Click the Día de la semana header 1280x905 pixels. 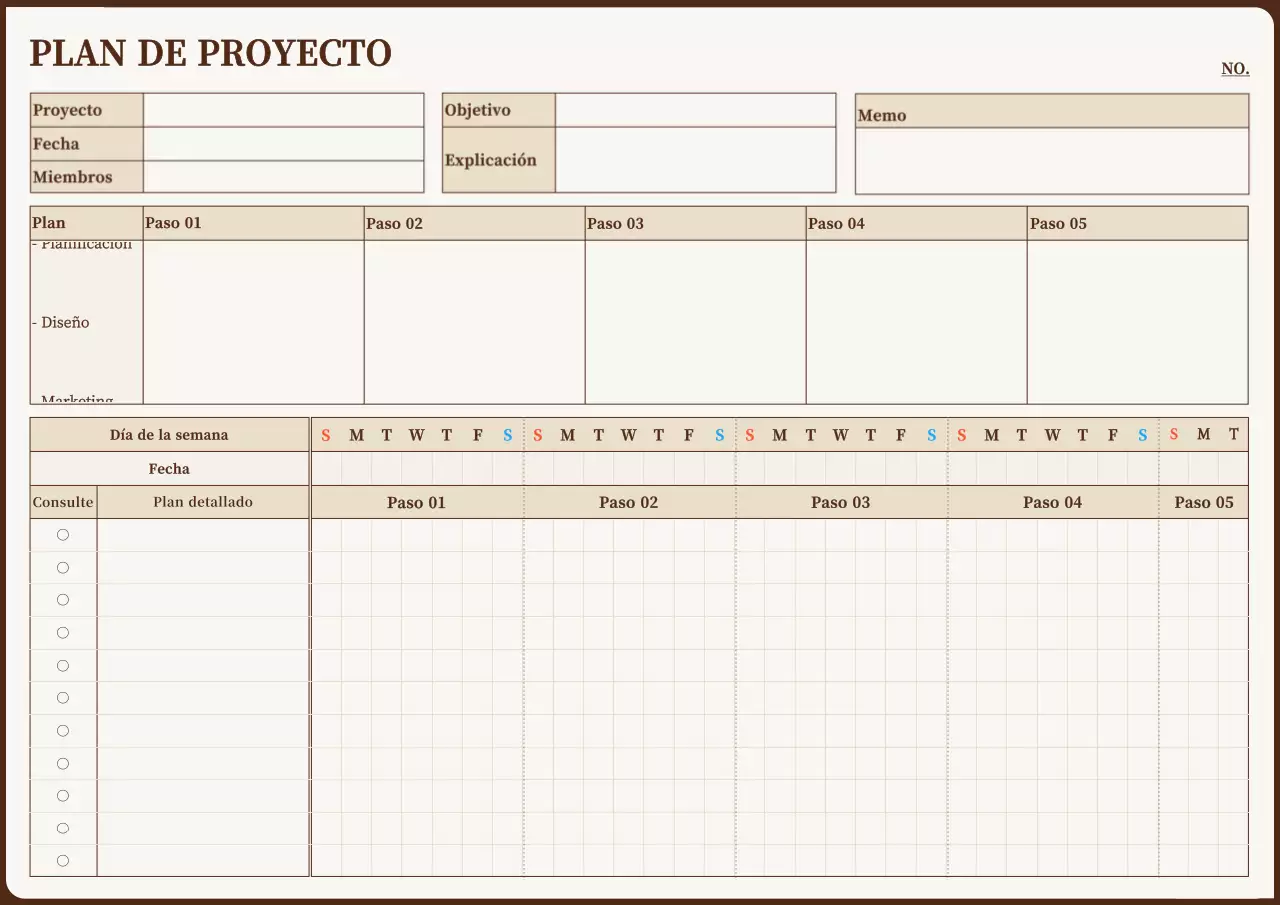tap(170, 434)
